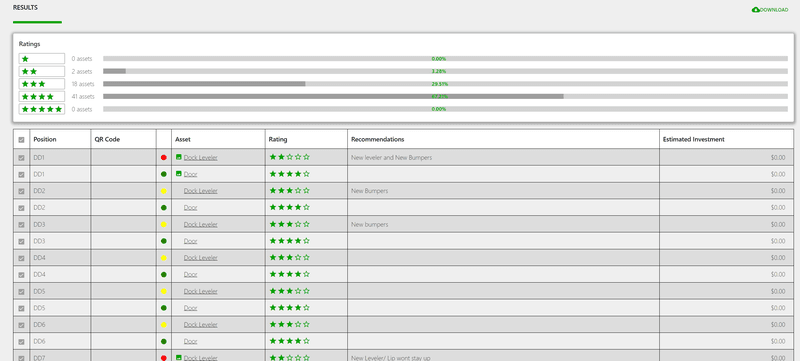This screenshot has height=361, width=800.
Task: Click yellow status dot on DD2 Dock Leveler row
Action: pos(164,191)
